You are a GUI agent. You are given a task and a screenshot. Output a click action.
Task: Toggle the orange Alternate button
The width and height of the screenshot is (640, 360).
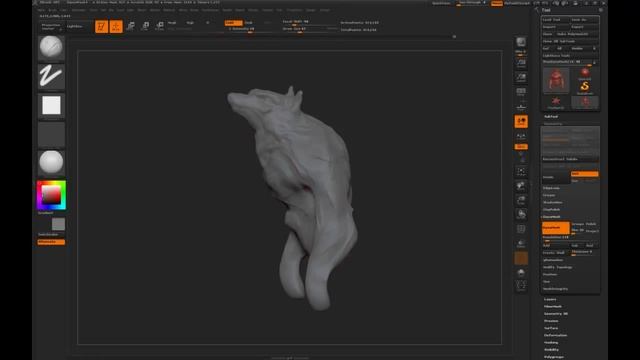[x=51, y=242]
